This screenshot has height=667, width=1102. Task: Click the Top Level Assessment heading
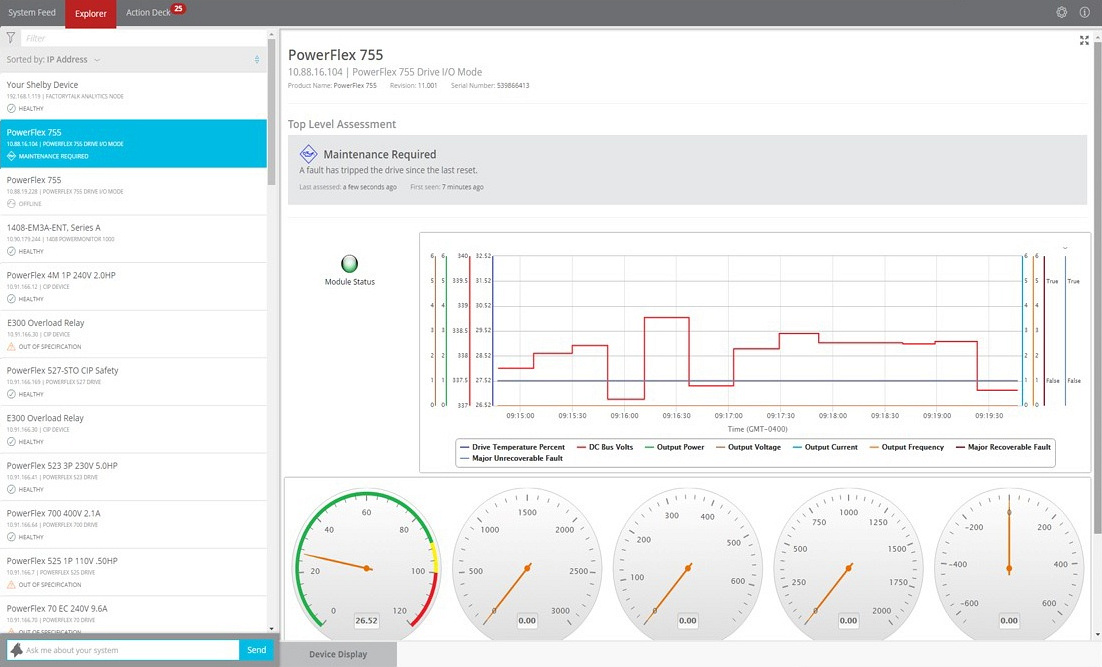pyautogui.click(x=342, y=124)
